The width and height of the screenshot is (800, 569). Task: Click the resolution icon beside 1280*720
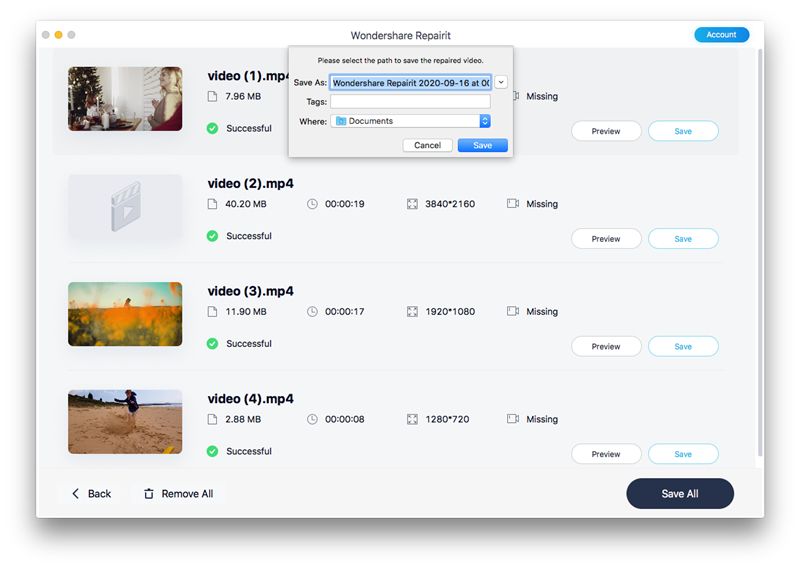[412, 419]
